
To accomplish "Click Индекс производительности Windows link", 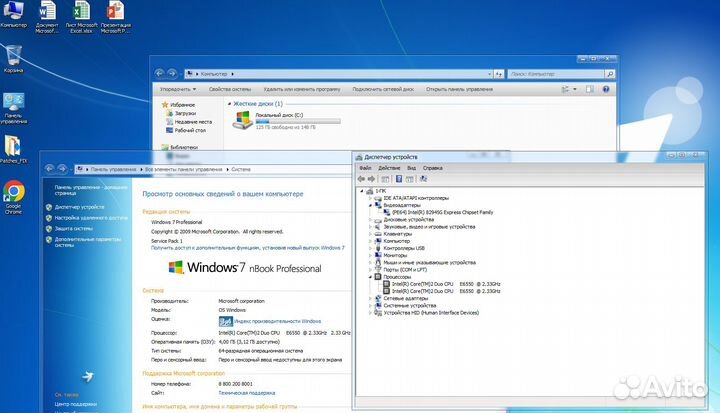I will (x=278, y=321).
